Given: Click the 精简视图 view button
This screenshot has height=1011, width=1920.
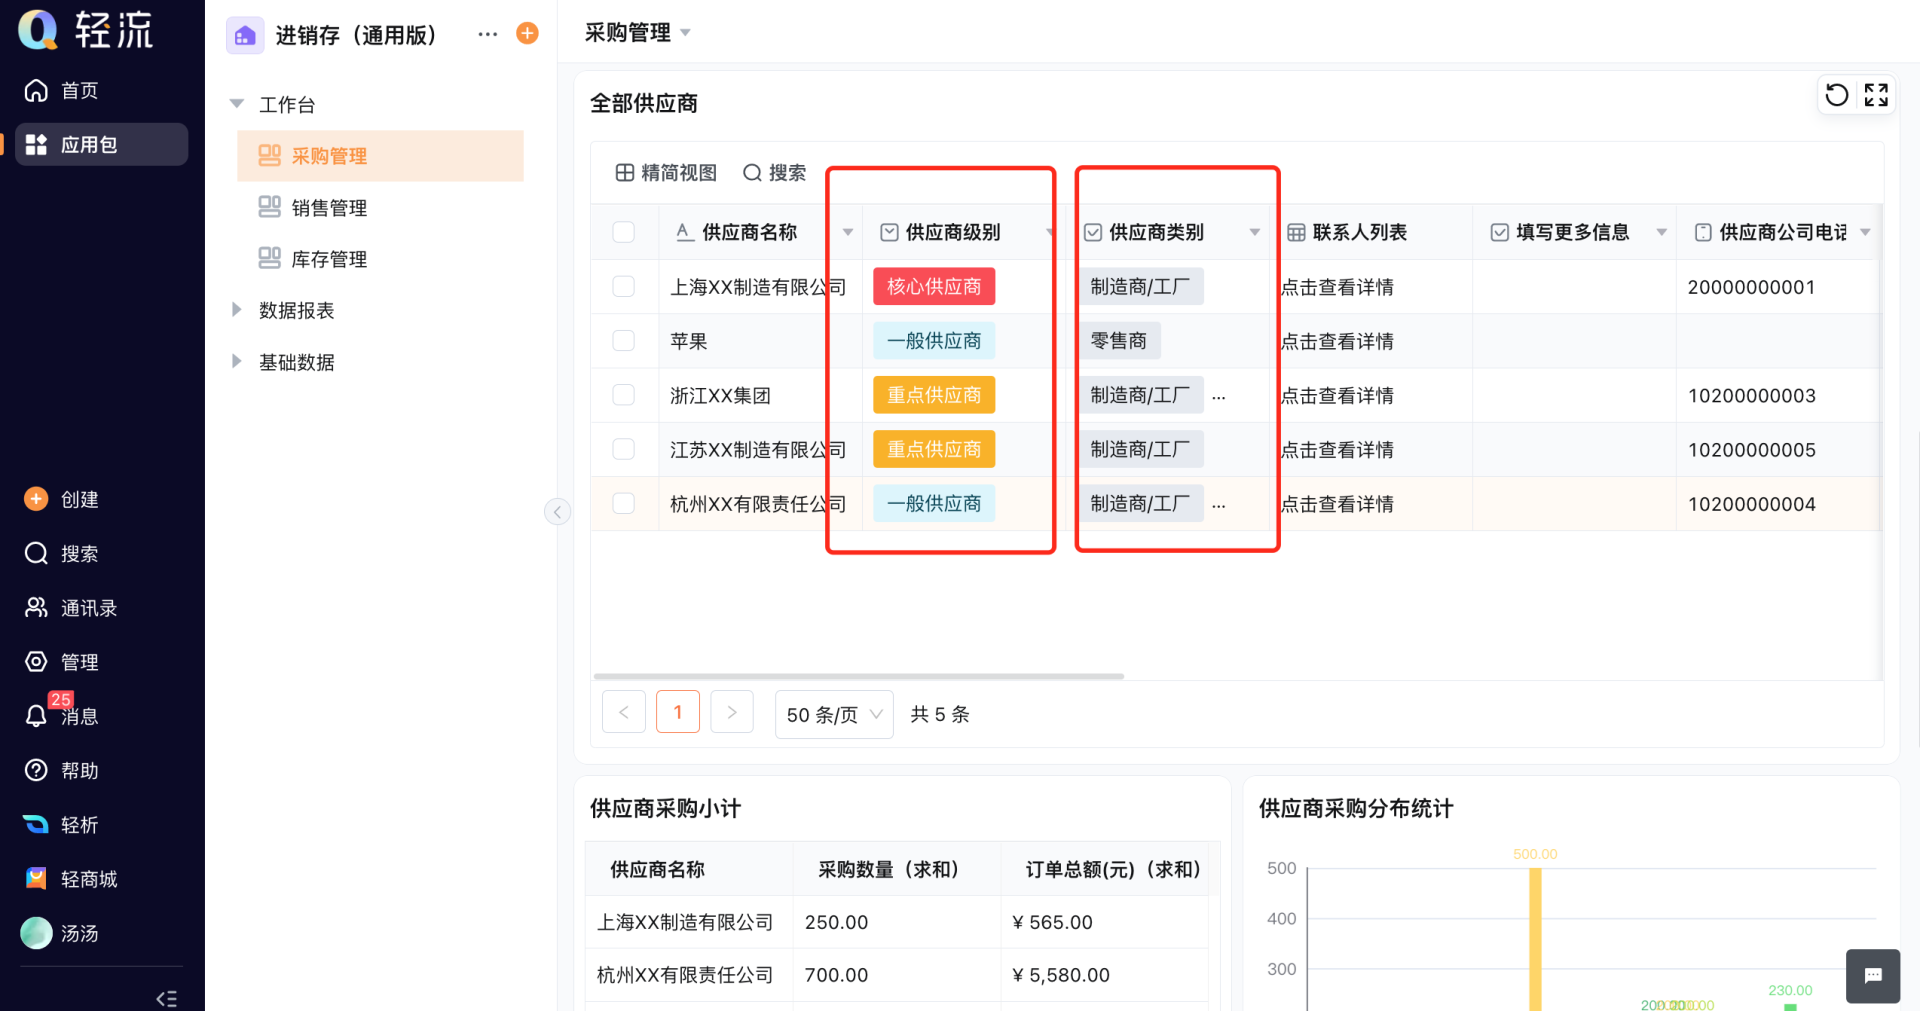Looking at the screenshot, I should pyautogui.click(x=666, y=173).
